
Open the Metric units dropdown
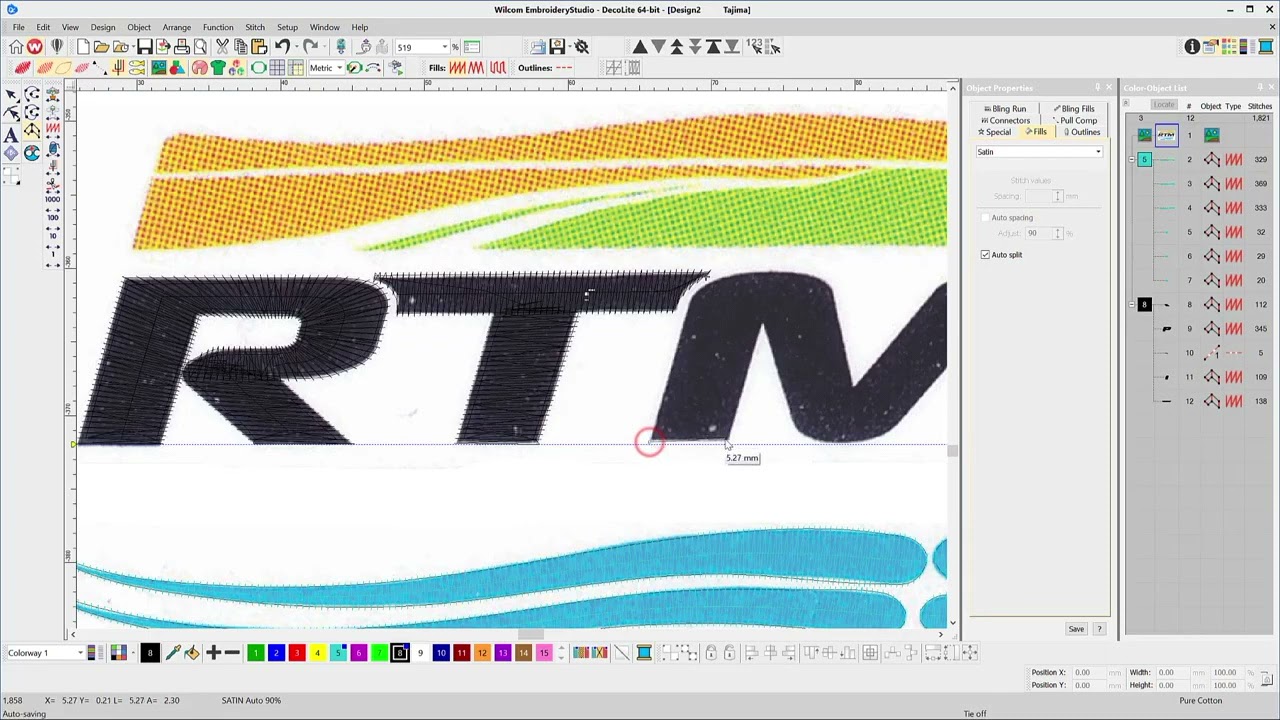[x=339, y=68]
